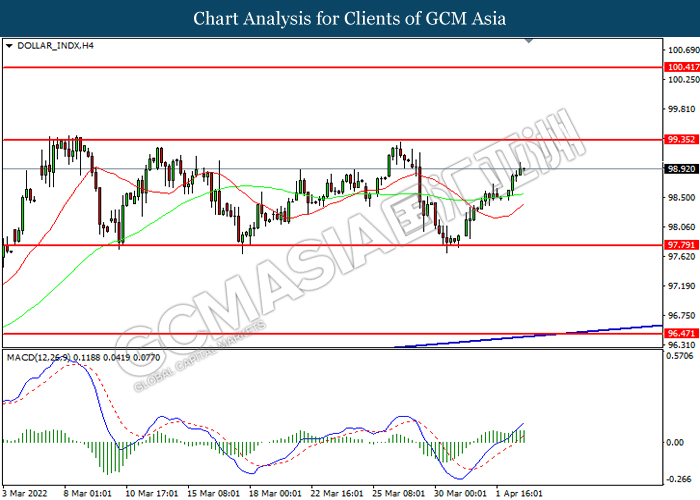The image size is (700, 500).
Task: Select the 8 Mar 01:01 time label
Action: click(88, 493)
